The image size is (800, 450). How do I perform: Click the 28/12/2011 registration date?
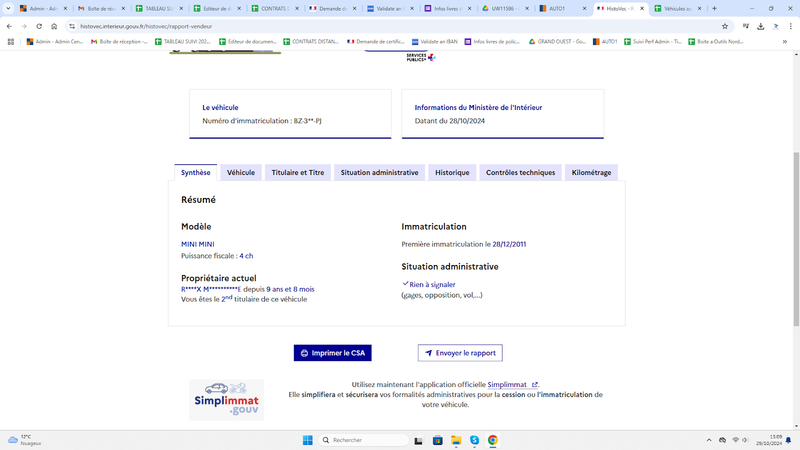509,244
